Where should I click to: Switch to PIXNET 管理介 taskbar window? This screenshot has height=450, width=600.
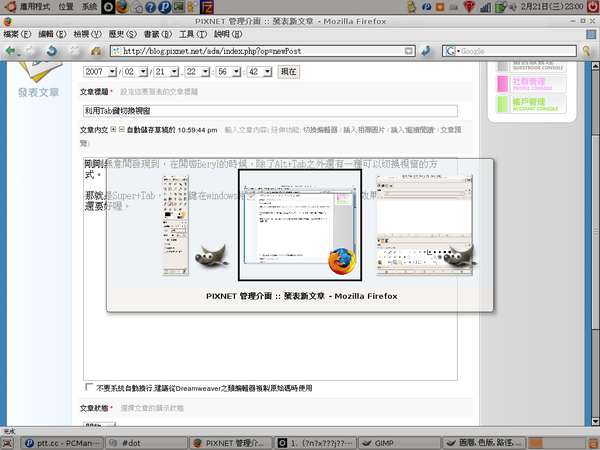click(x=231, y=443)
